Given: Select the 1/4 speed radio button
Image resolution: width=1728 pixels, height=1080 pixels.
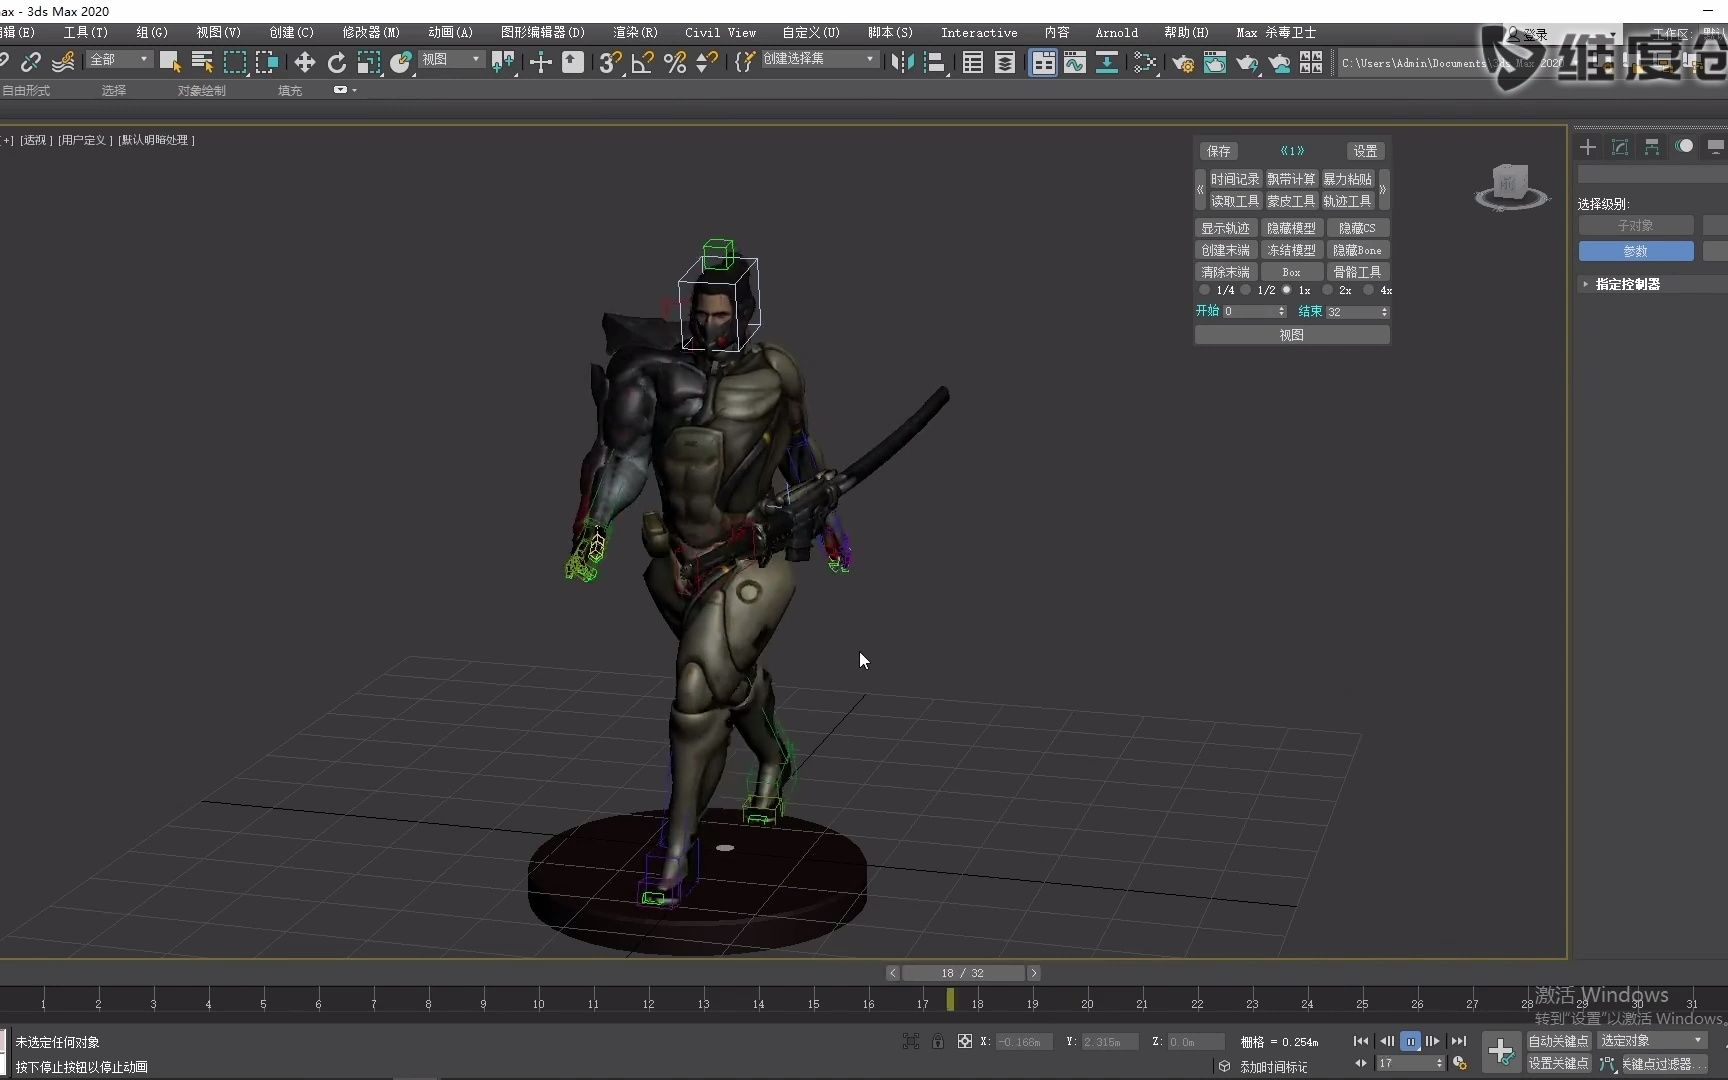Looking at the screenshot, I should 1205,290.
